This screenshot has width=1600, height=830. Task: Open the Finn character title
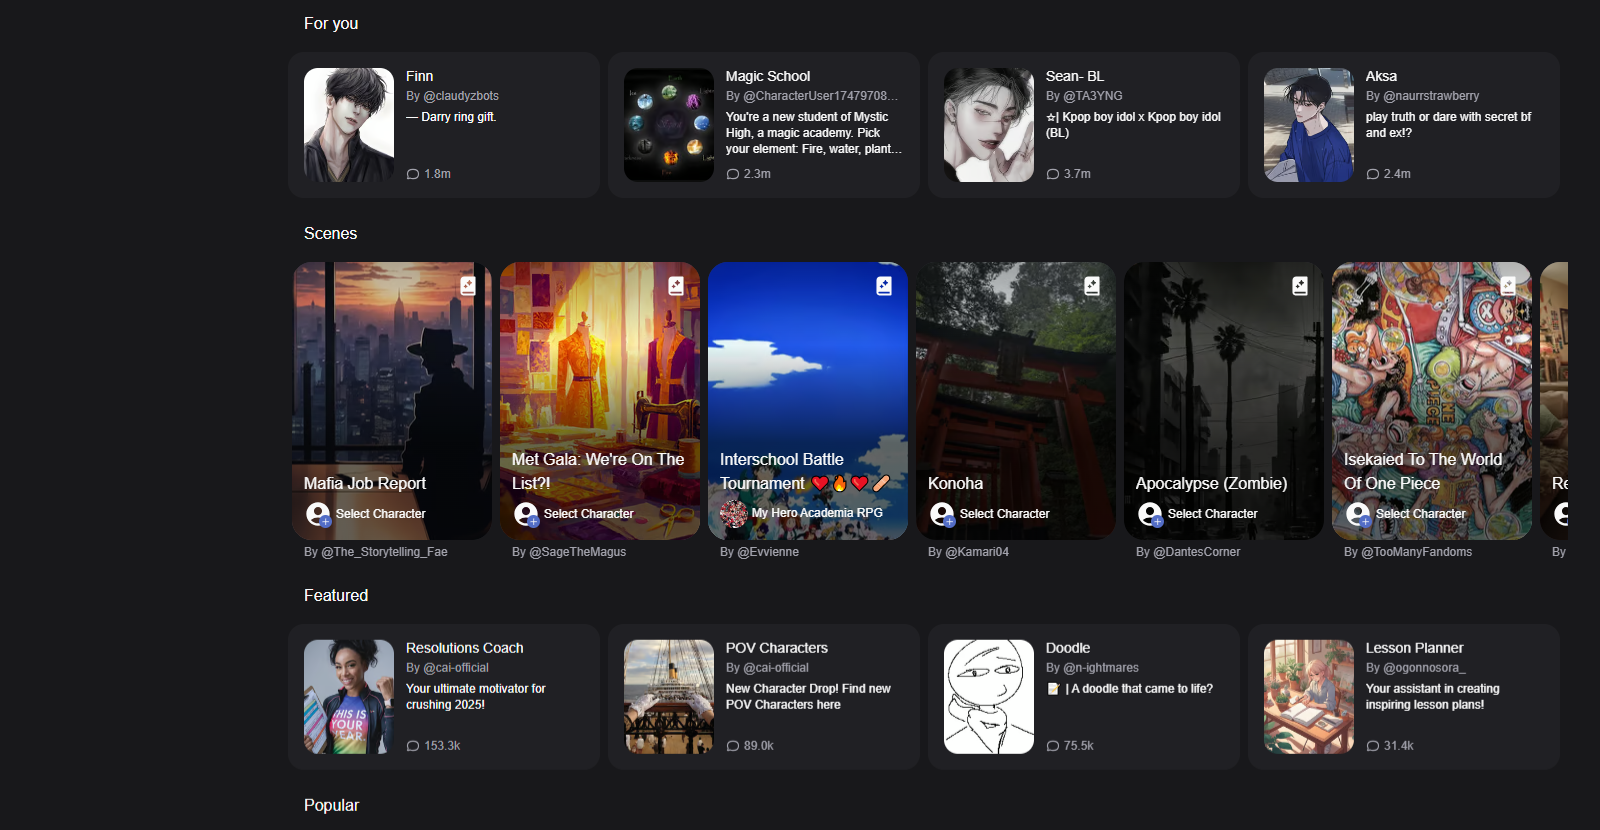tap(420, 76)
